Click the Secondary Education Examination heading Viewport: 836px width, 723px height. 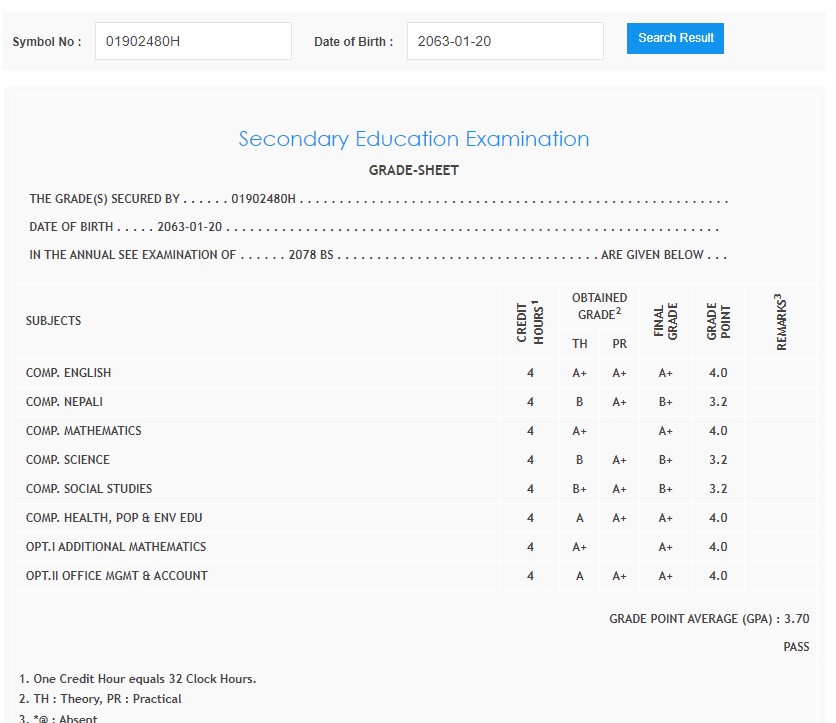tap(413, 139)
